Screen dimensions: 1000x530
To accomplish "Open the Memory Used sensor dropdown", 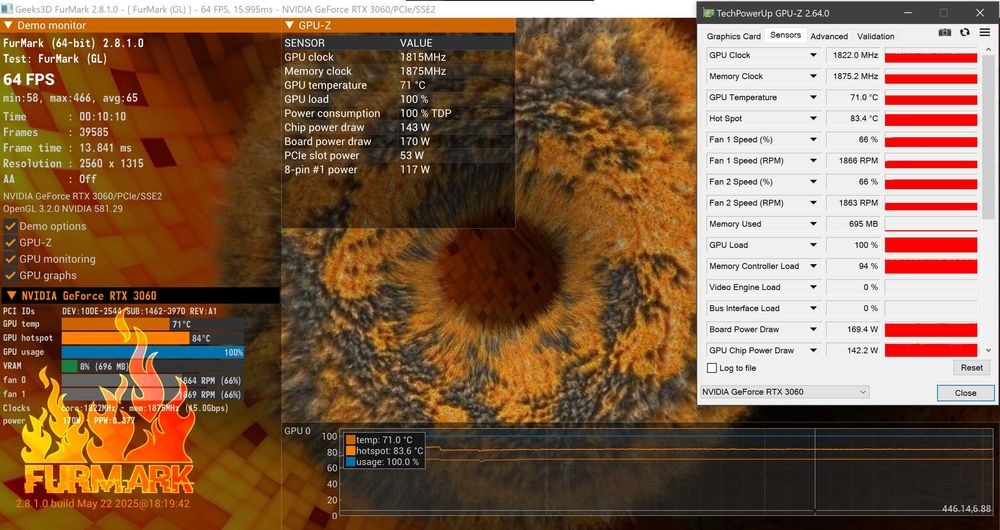I will click(813, 224).
